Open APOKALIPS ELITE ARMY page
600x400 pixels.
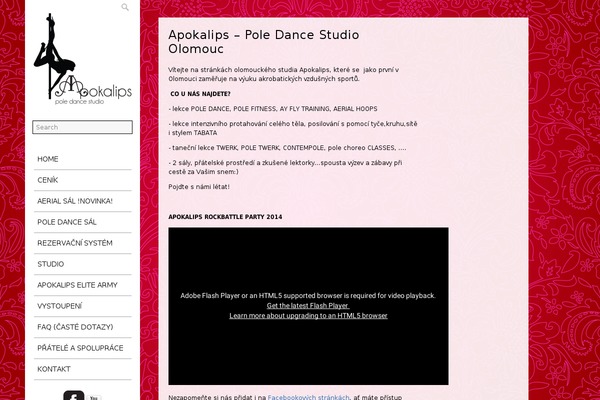83,286
